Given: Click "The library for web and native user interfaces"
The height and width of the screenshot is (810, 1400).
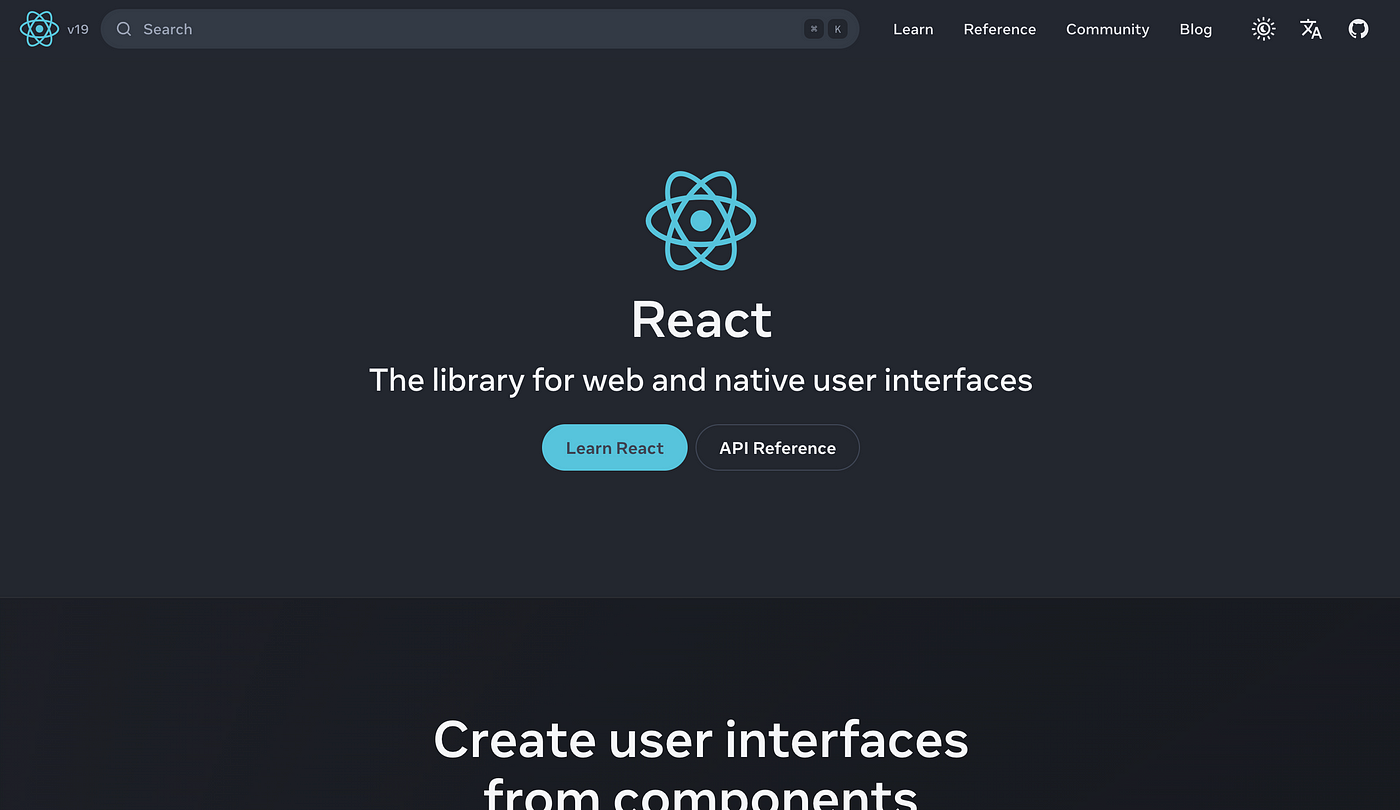Looking at the screenshot, I should [701, 380].
